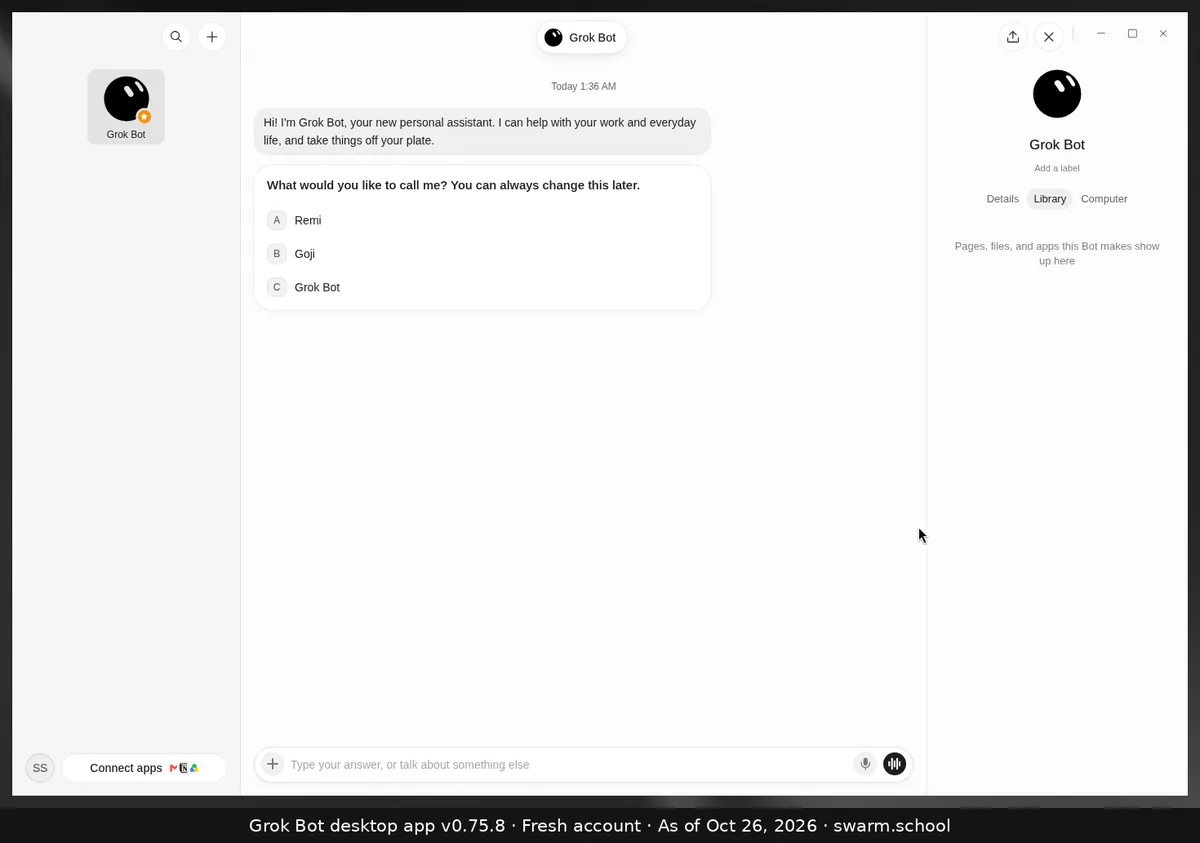Open search in the left sidebar

[176, 37]
